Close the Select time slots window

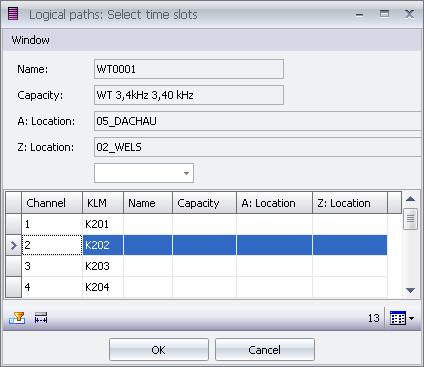(409, 14)
